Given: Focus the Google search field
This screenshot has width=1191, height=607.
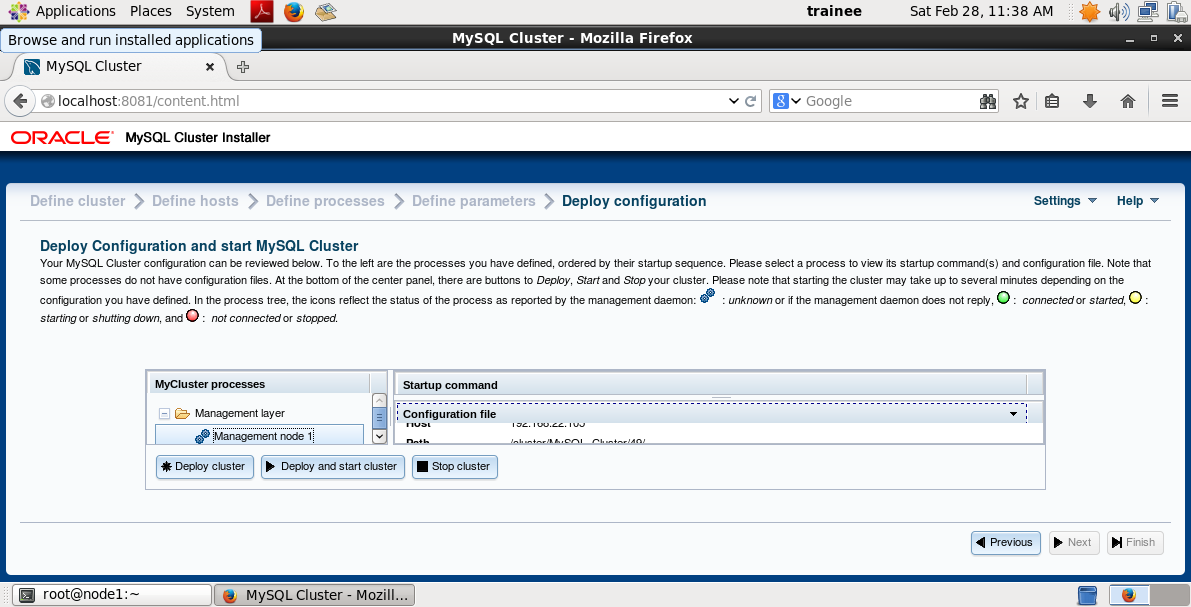Looking at the screenshot, I should pyautogui.click(x=889, y=101).
